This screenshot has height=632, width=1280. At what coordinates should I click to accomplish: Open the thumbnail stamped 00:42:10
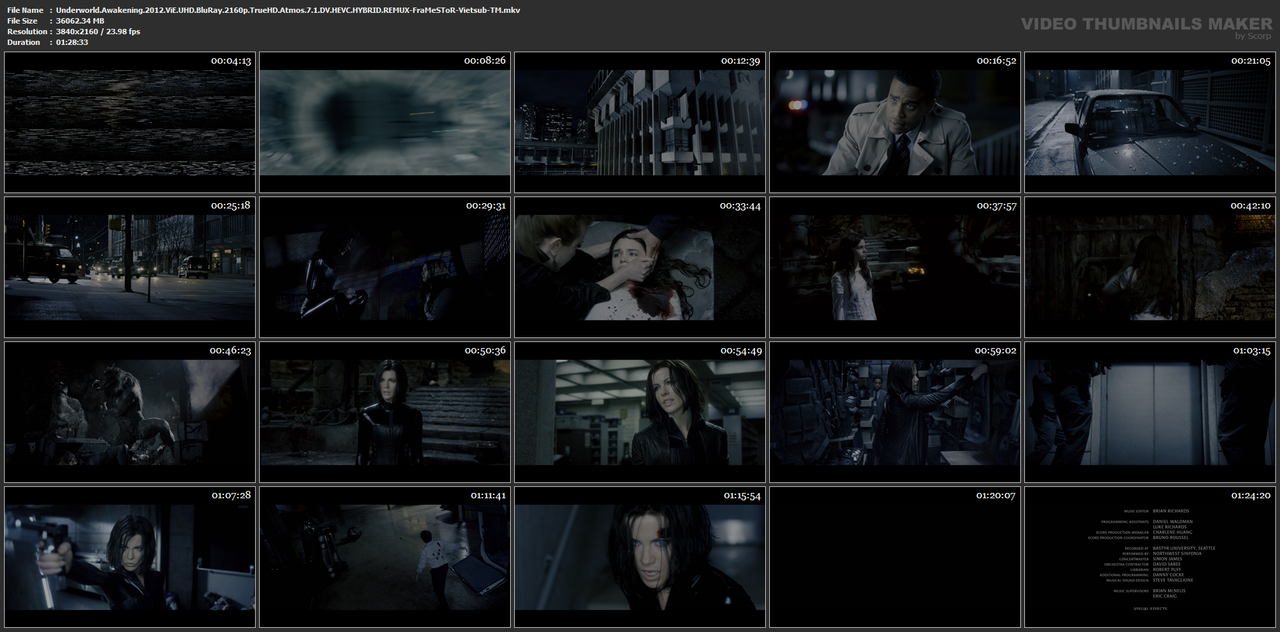click(1149, 267)
